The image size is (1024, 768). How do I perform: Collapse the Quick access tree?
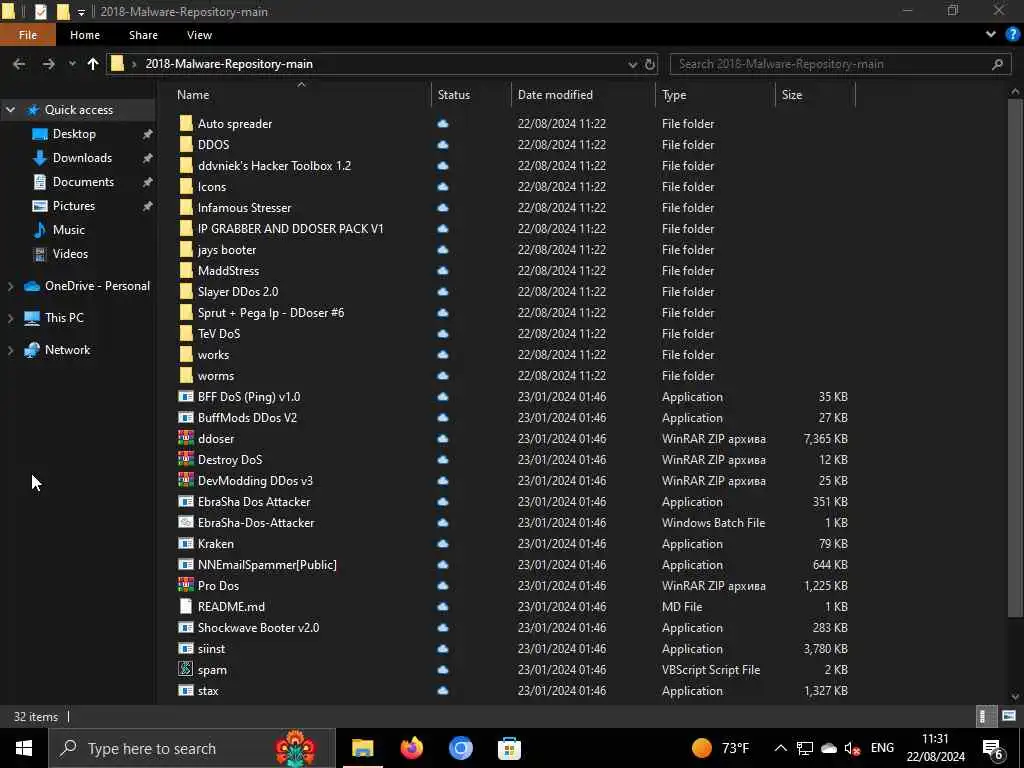point(10,110)
